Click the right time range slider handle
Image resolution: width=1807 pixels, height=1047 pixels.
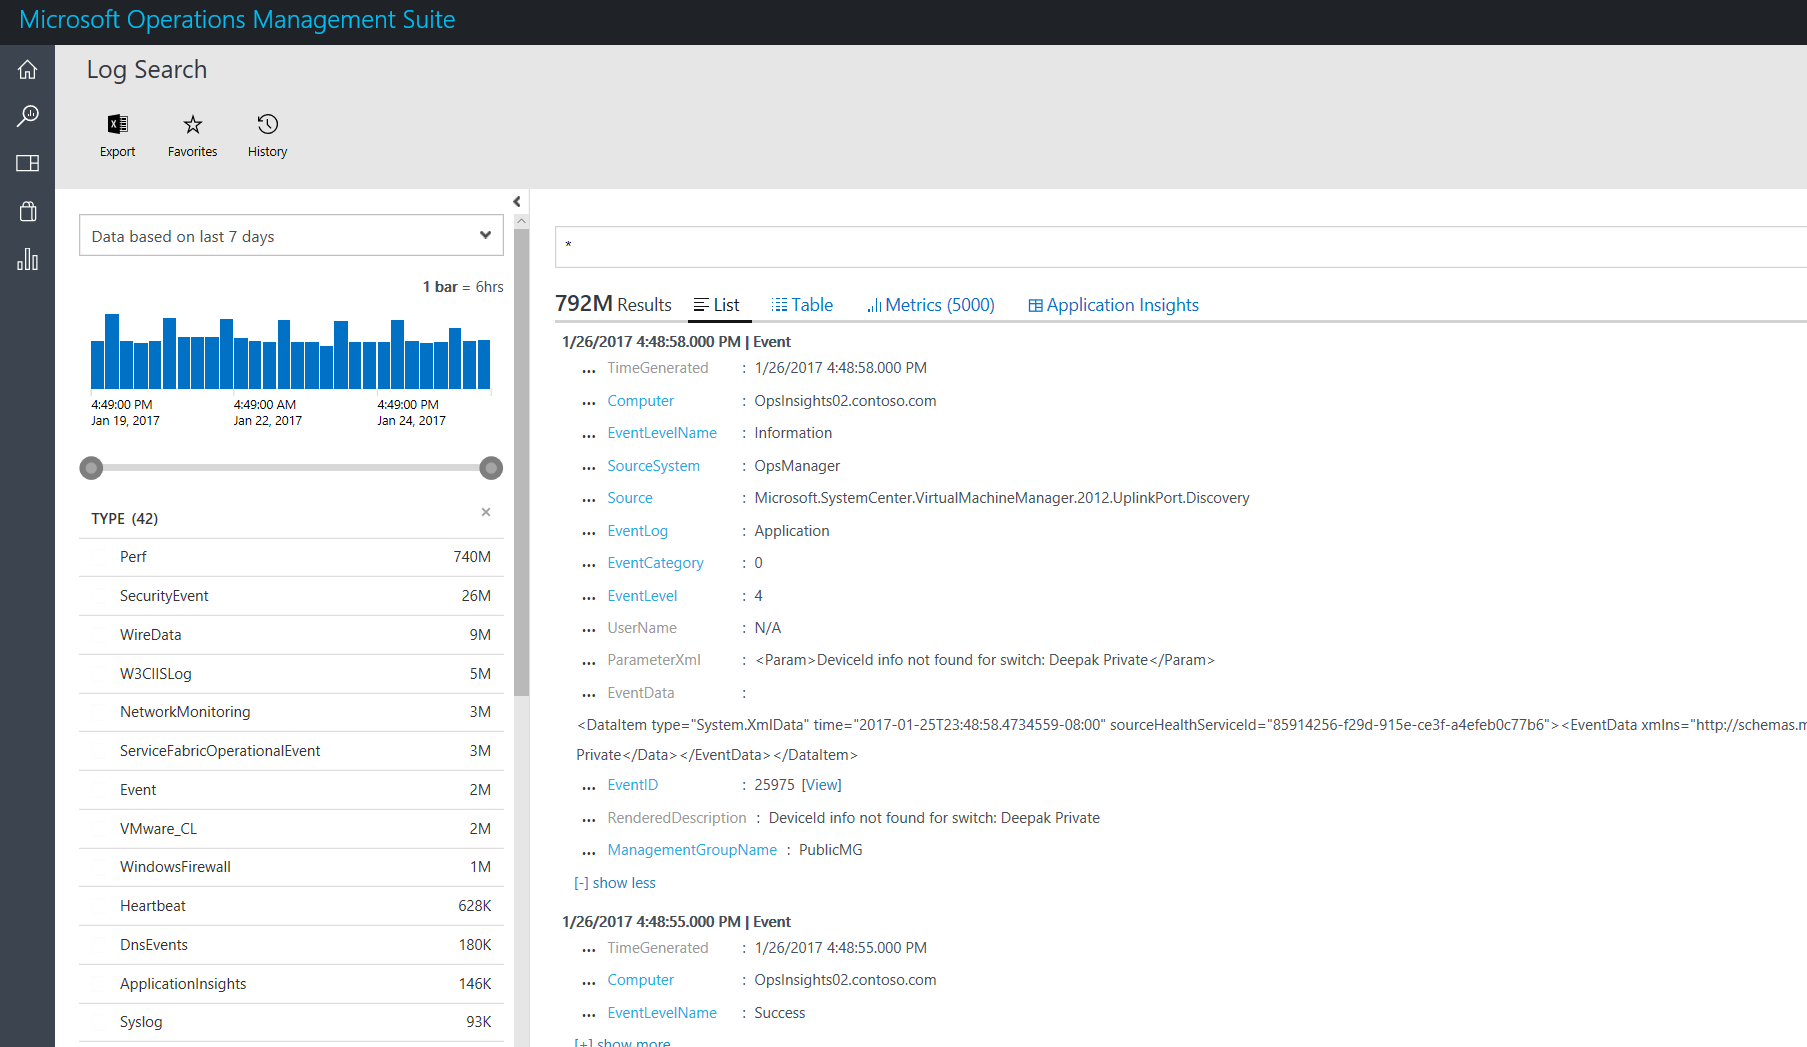coord(491,467)
